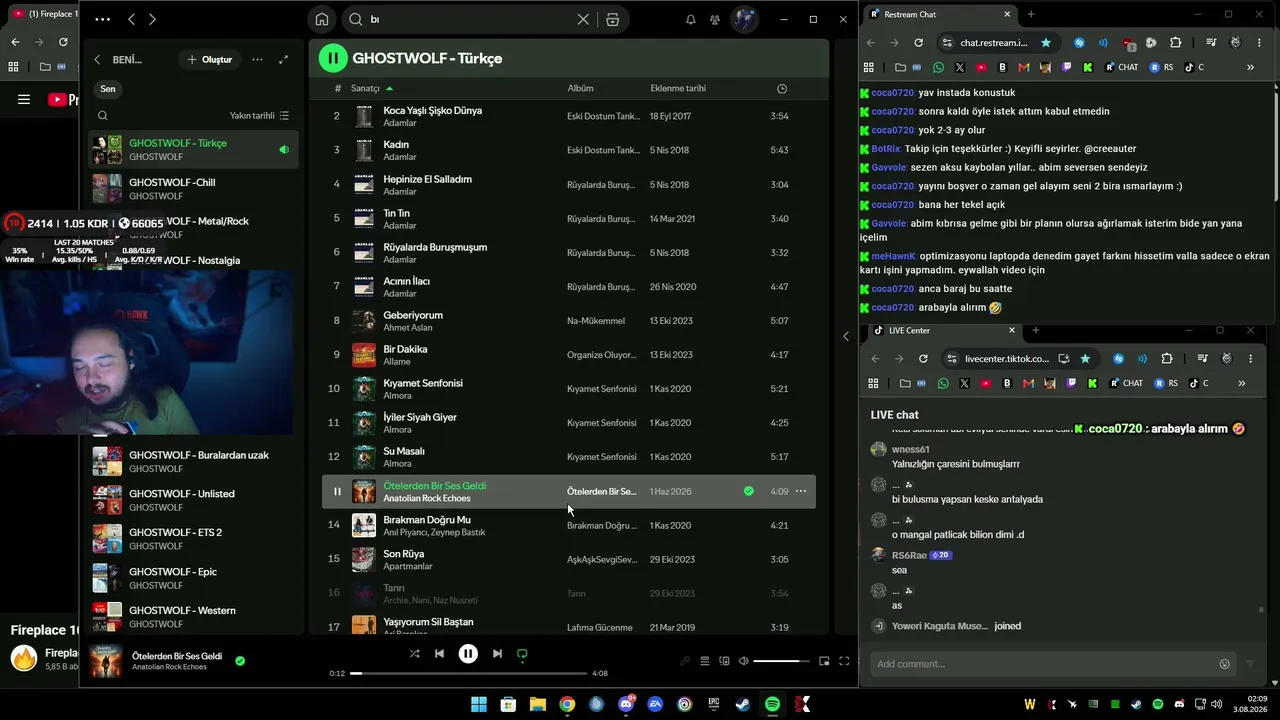Viewport: 1280px width, 720px height.
Task: Open GHOSTWOLF - Chill playlist in library
Action: pos(195,189)
